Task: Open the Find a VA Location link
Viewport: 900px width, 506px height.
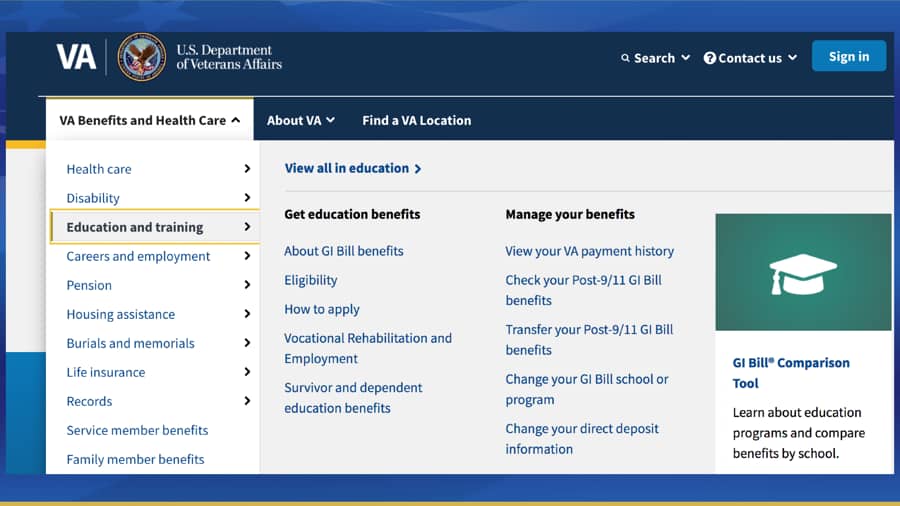Action: click(416, 120)
